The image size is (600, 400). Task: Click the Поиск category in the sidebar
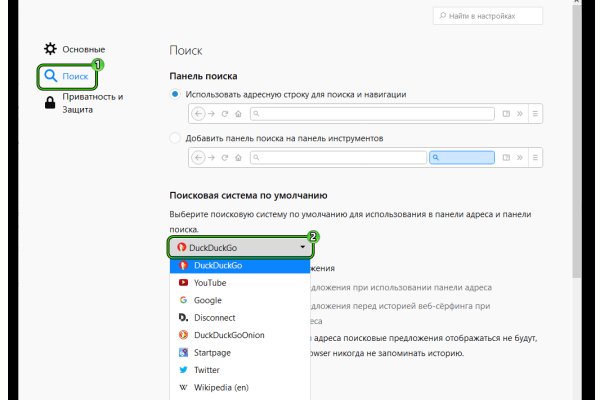(76, 74)
